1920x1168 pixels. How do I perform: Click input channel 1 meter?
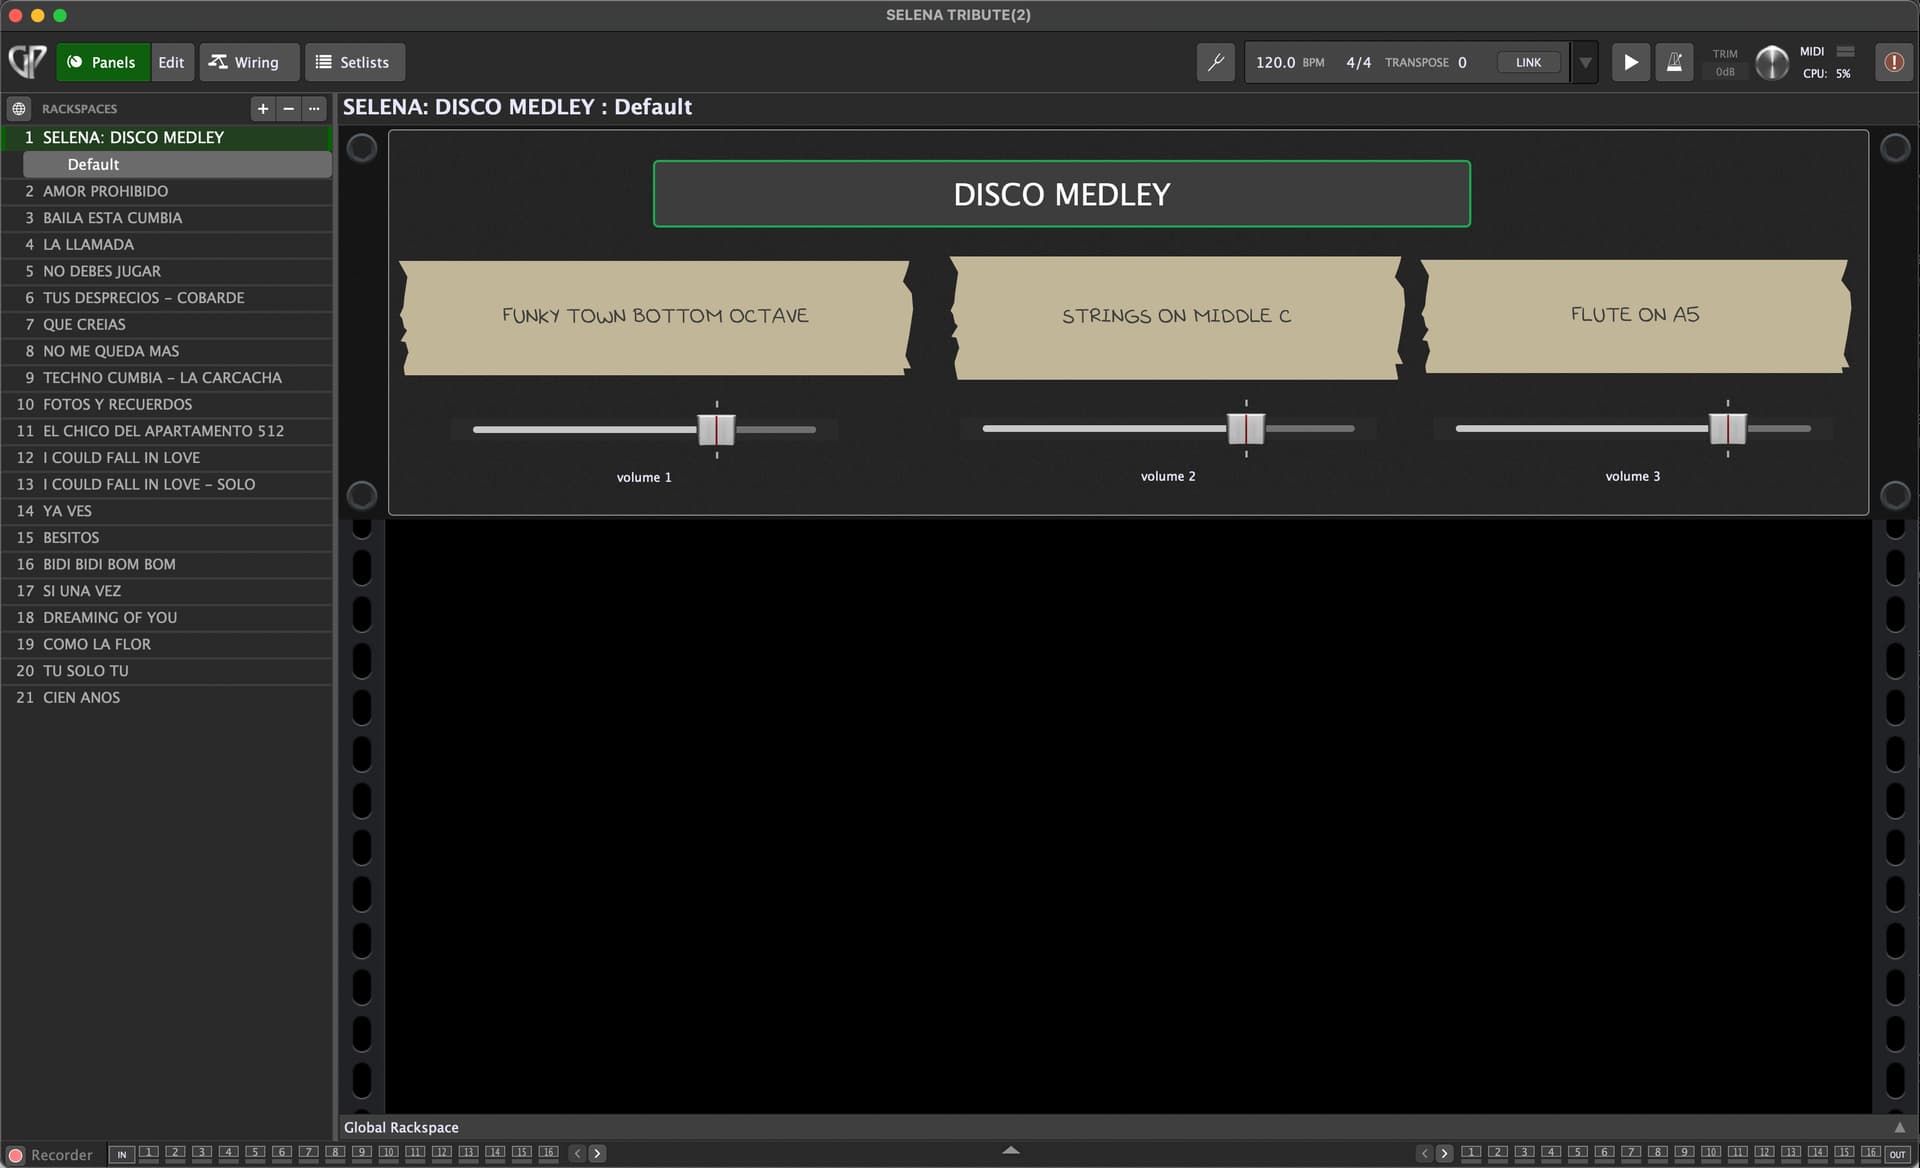(148, 1153)
